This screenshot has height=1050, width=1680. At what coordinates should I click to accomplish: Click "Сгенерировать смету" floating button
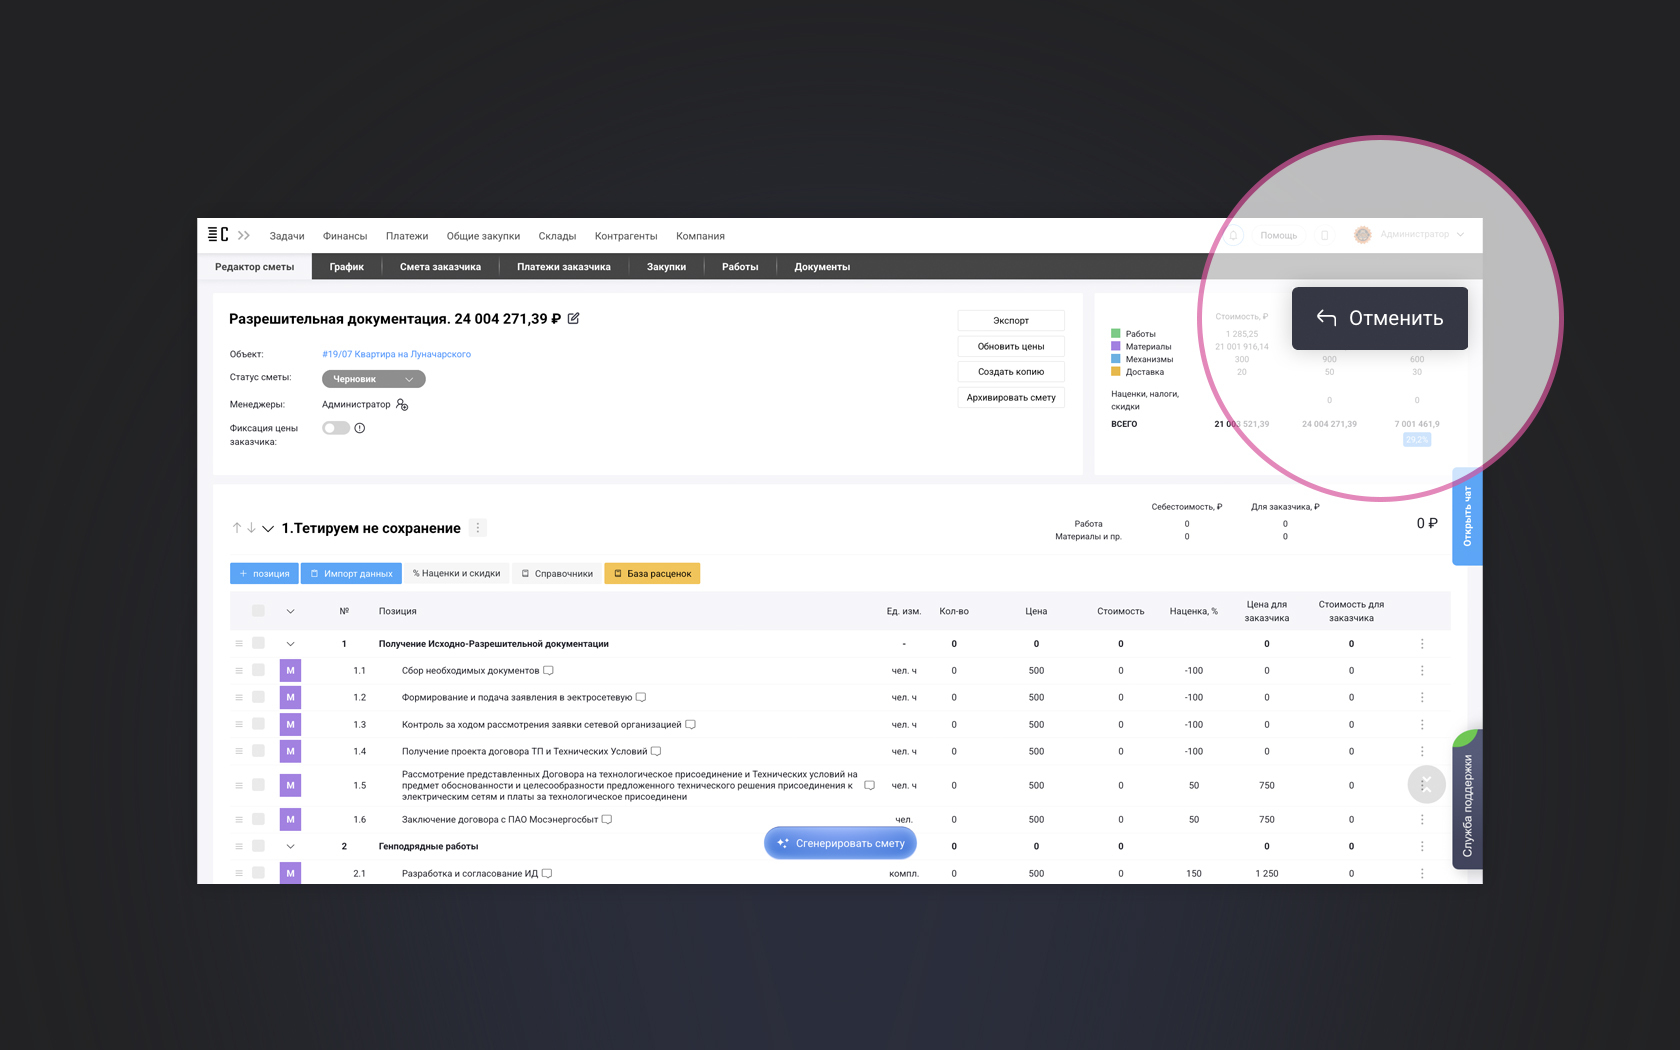tap(840, 843)
